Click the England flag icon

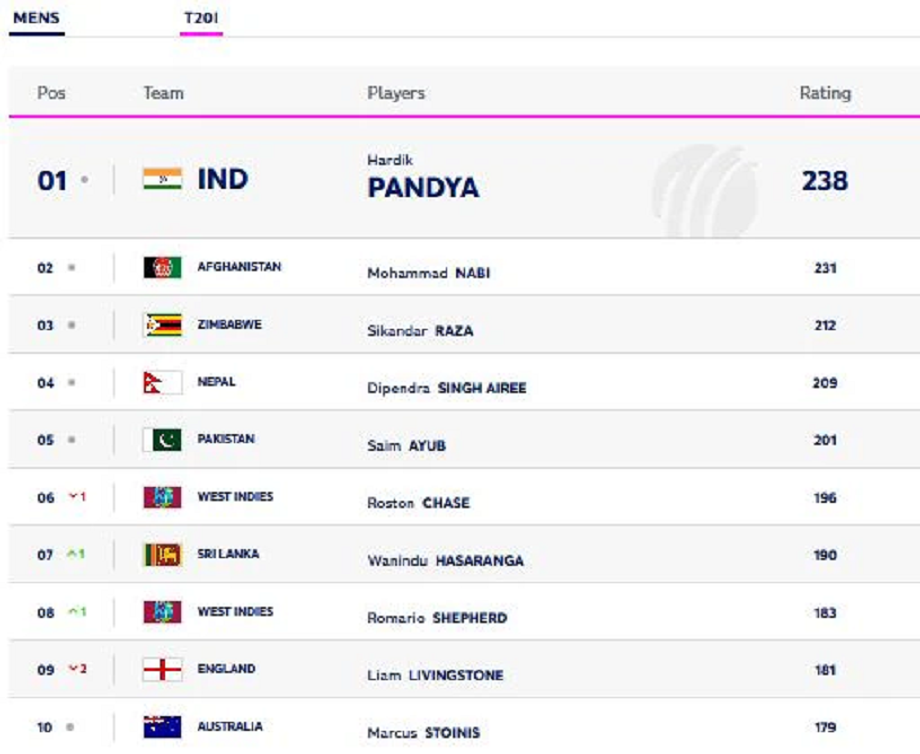click(162, 670)
